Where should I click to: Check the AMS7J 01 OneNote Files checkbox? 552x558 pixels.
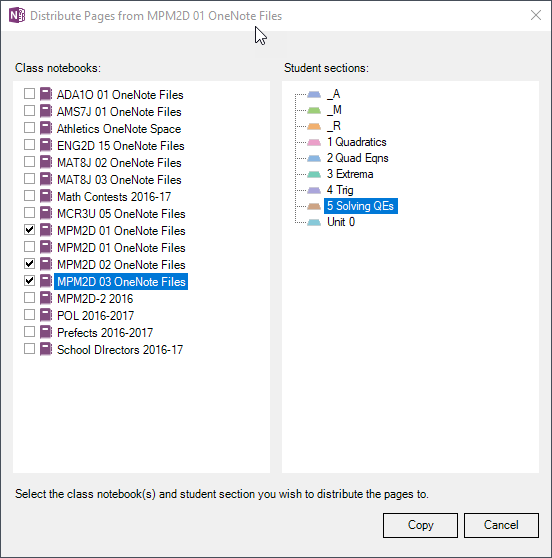[30, 111]
